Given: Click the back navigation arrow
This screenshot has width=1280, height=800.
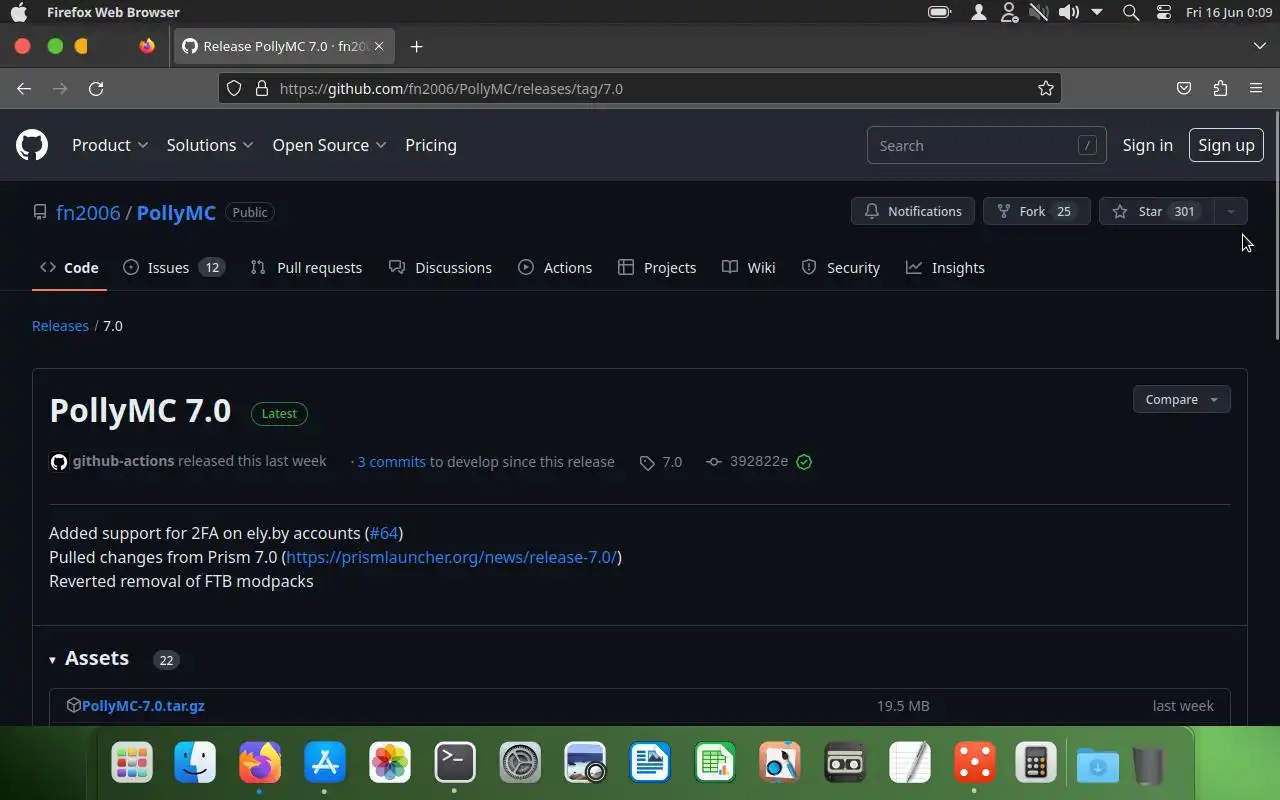Looking at the screenshot, I should [x=24, y=88].
